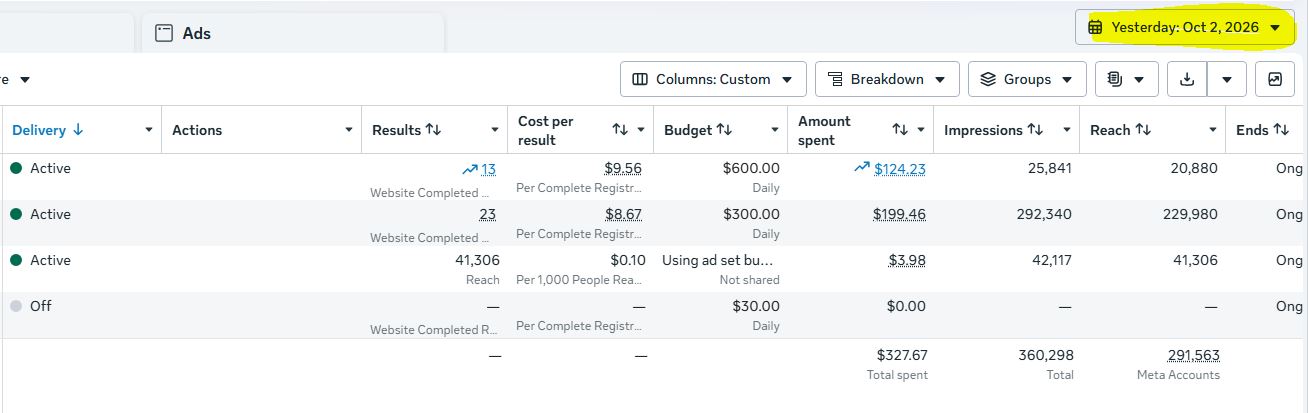
Task: Open the Results column options arrow
Action: click(495, 130)
